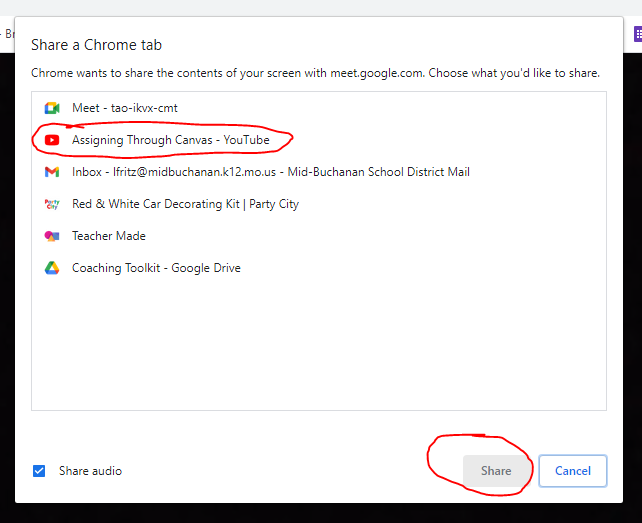642x523 pixels.
Task: Uncheck the Share audio checkbox
Action: [x=39, y=471]
